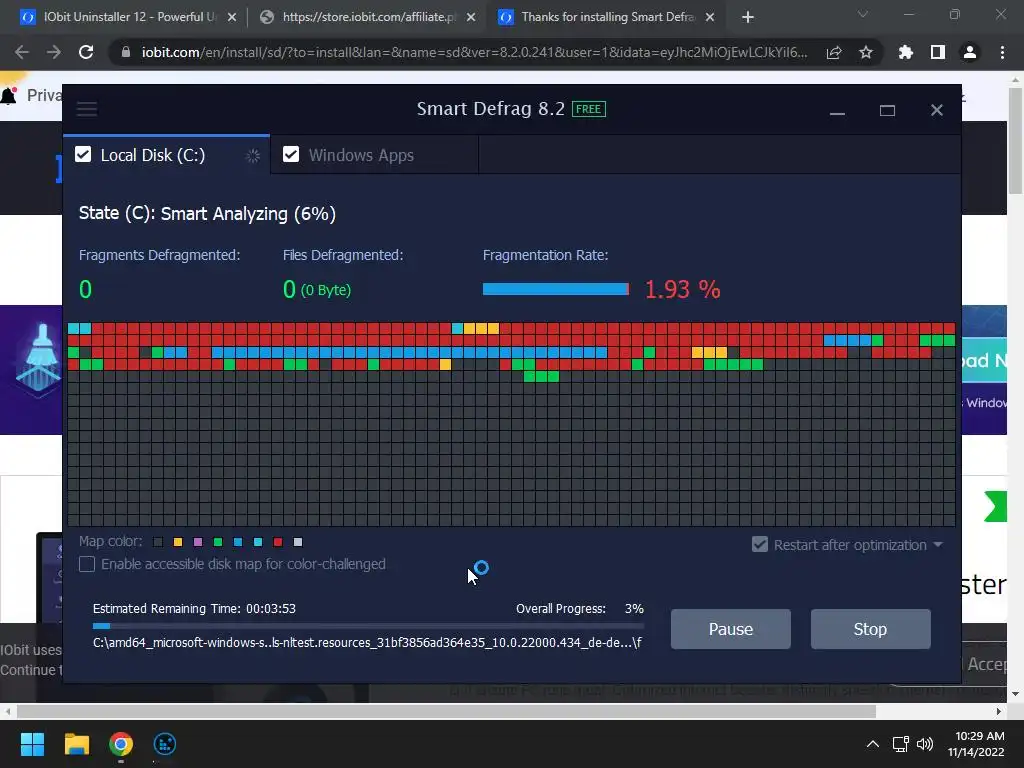Switch to the Local Disk (C:) tab
The height and width of the screenshot is (768, 1024).
167,155
